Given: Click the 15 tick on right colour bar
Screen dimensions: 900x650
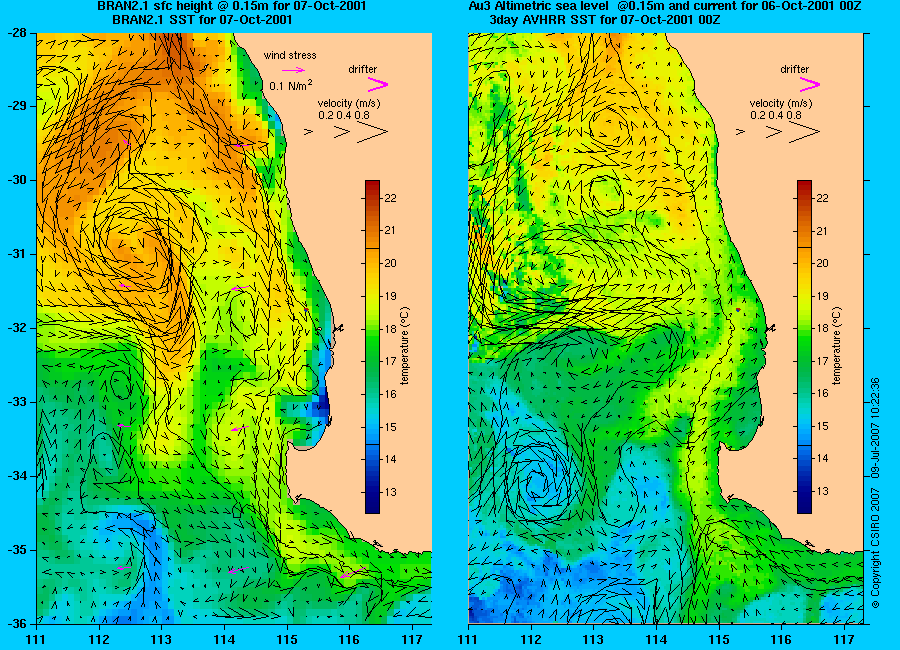Looking at the screenshot, I should [x=822, y=427].
